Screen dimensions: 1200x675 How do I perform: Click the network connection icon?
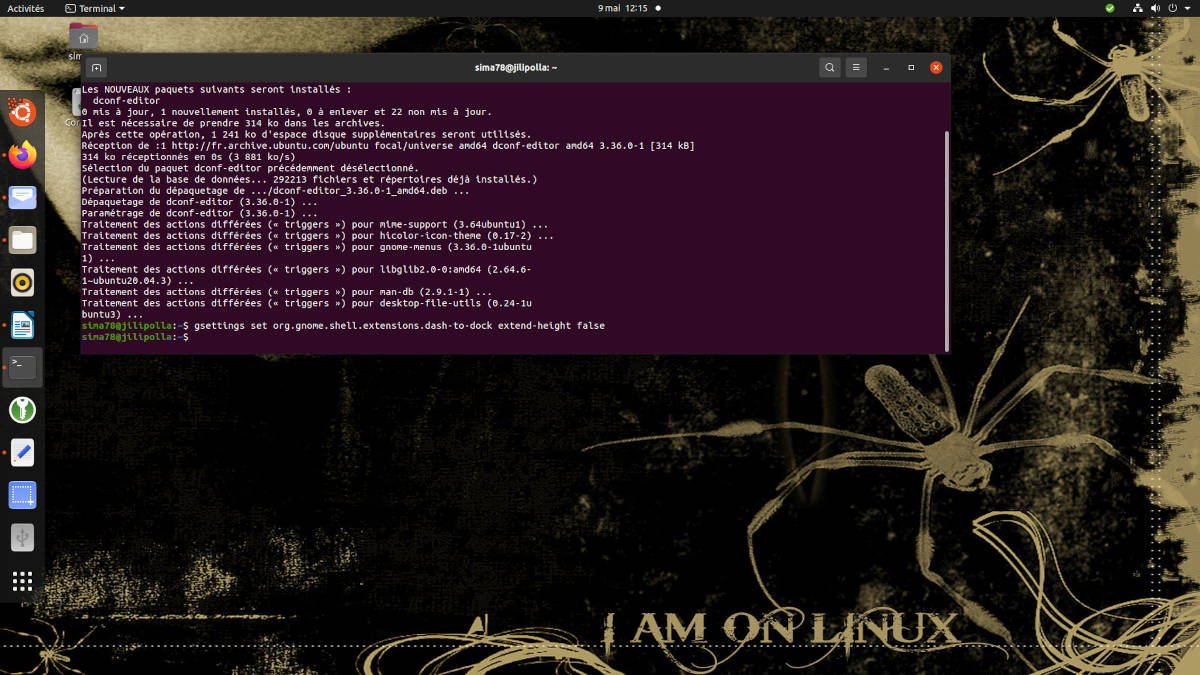pos(1136,8)
